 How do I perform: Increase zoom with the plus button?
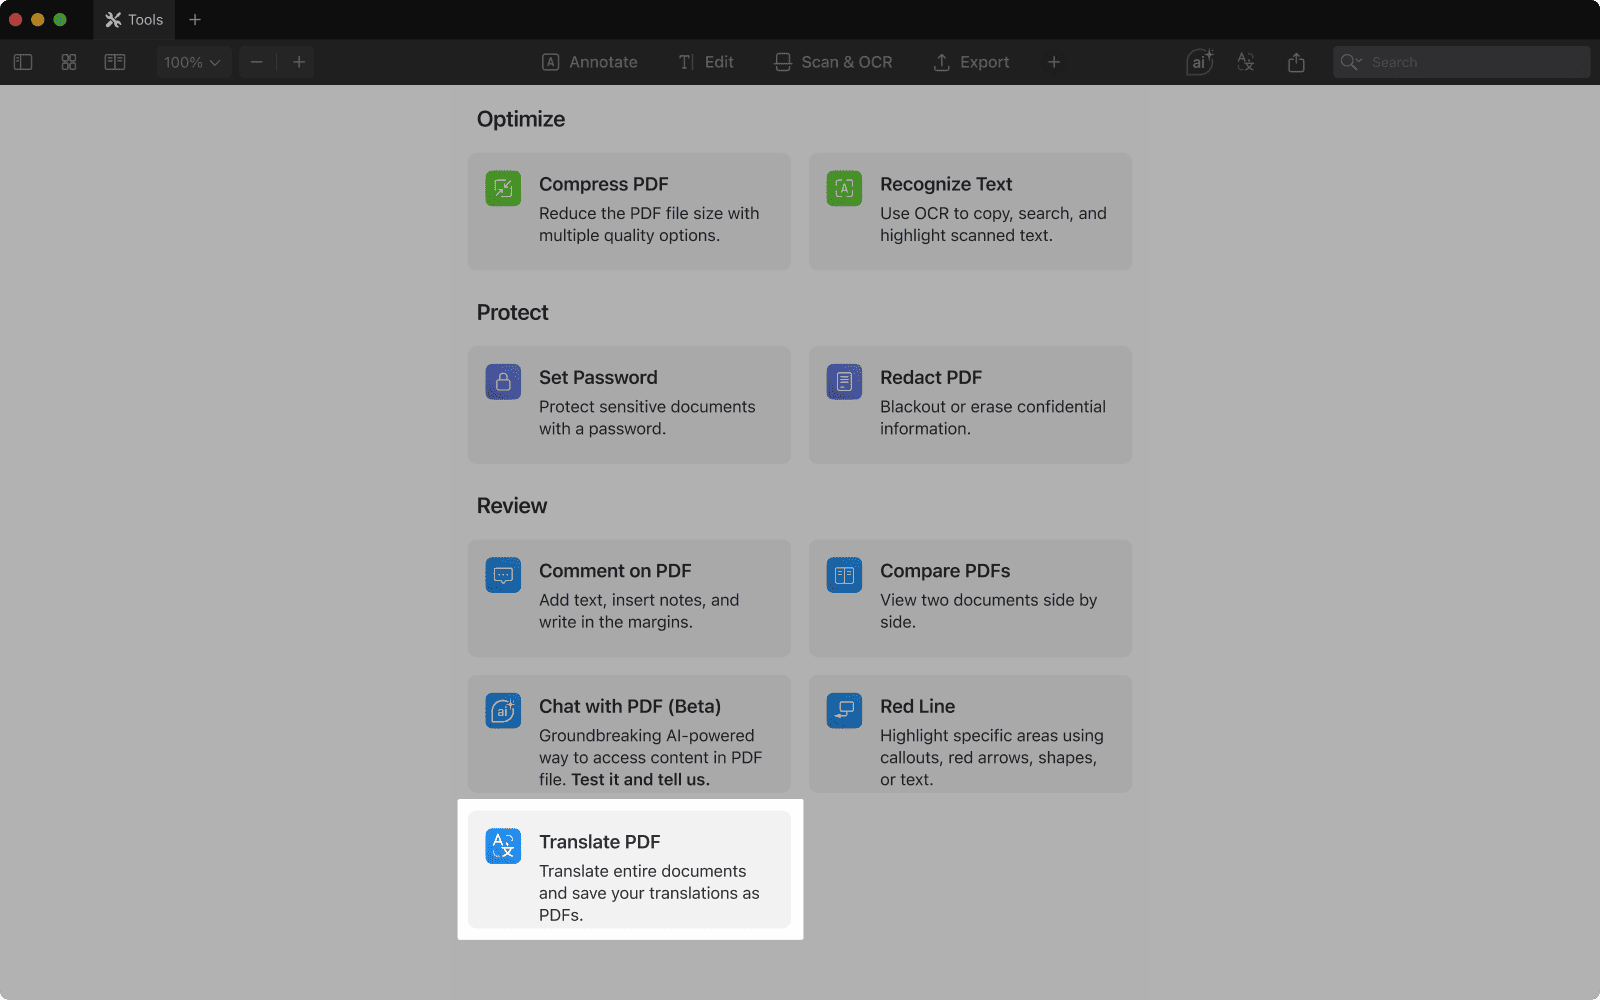tap(299, 62)
